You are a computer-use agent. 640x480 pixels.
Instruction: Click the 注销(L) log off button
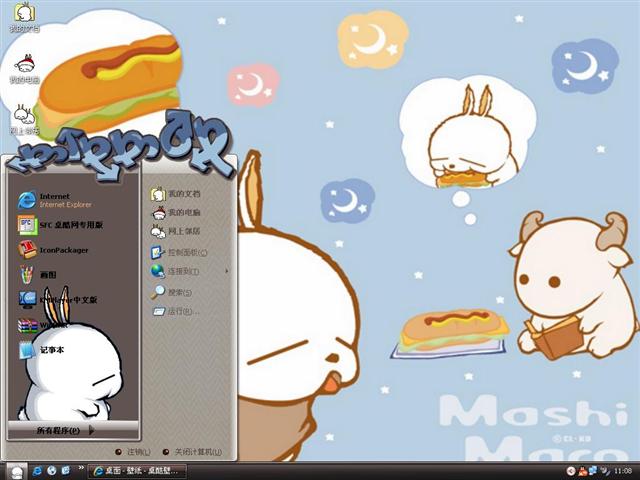[x=133, y=452]
